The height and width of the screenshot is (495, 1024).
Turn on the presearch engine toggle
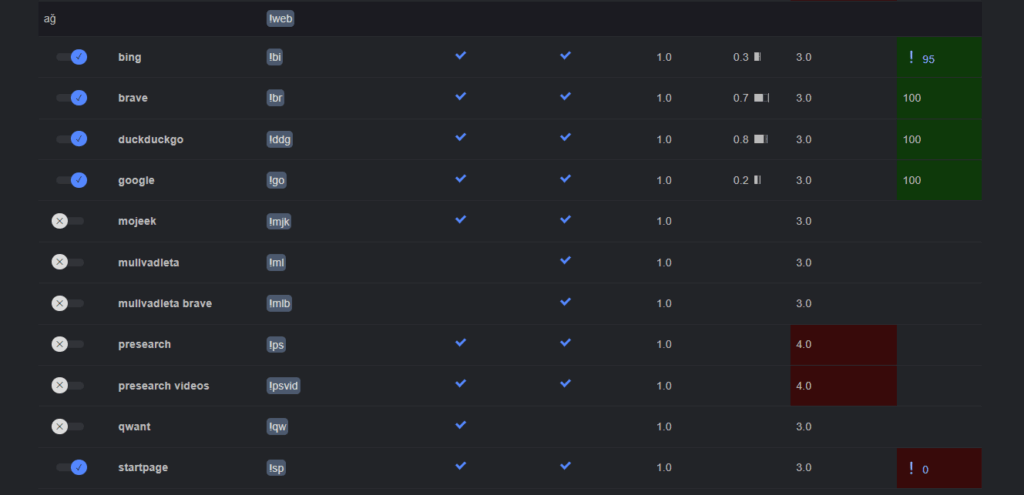pos(67,344)
